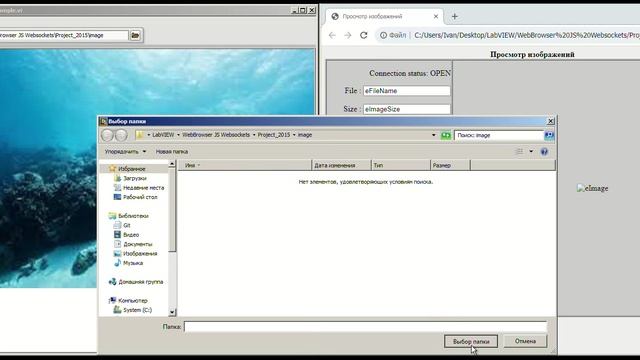The width and height of the screenshot is (640, 360).
Task: Click the refresh button beside address bar in dialog
Action: [446, 135]
